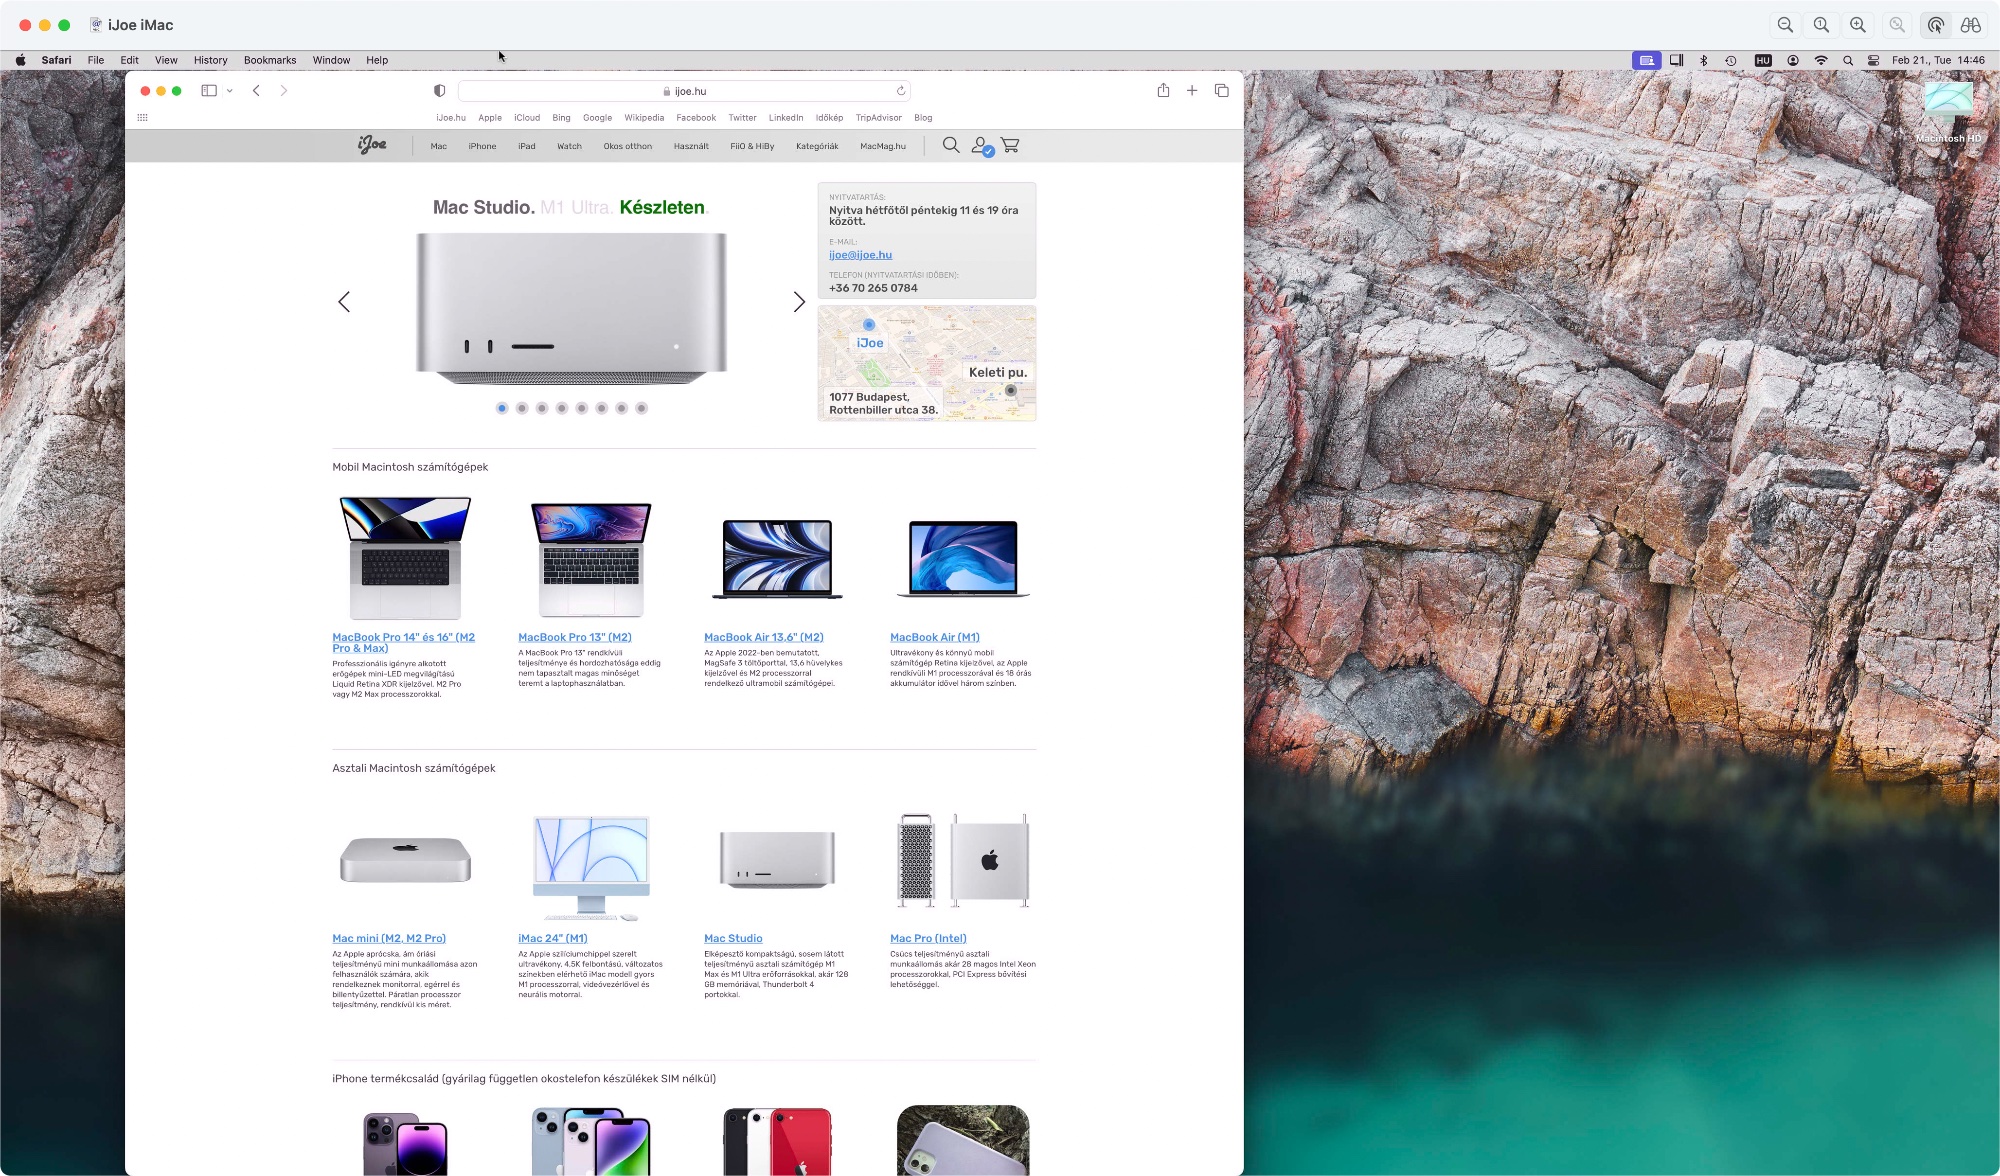Click the Macintosh HD desktop icon
This screenshot has width=2000, height=1176.
tap(1948, 113)
